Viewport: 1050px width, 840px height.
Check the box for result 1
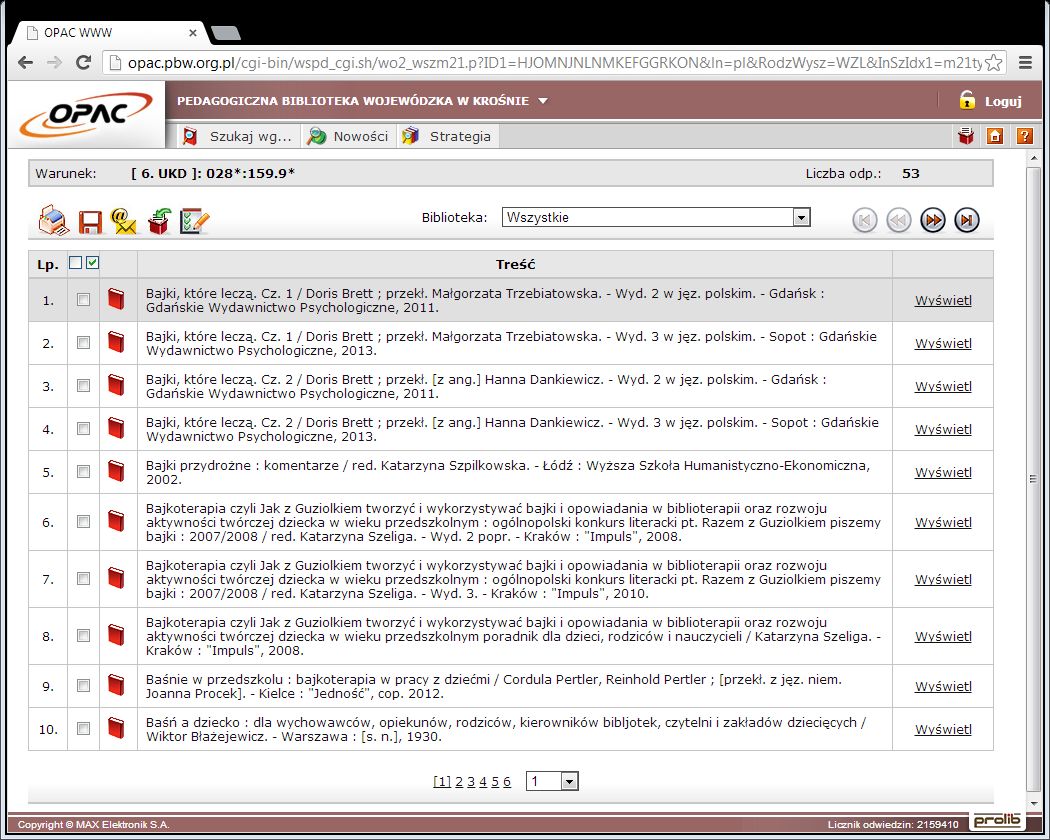tap(83, 299)
